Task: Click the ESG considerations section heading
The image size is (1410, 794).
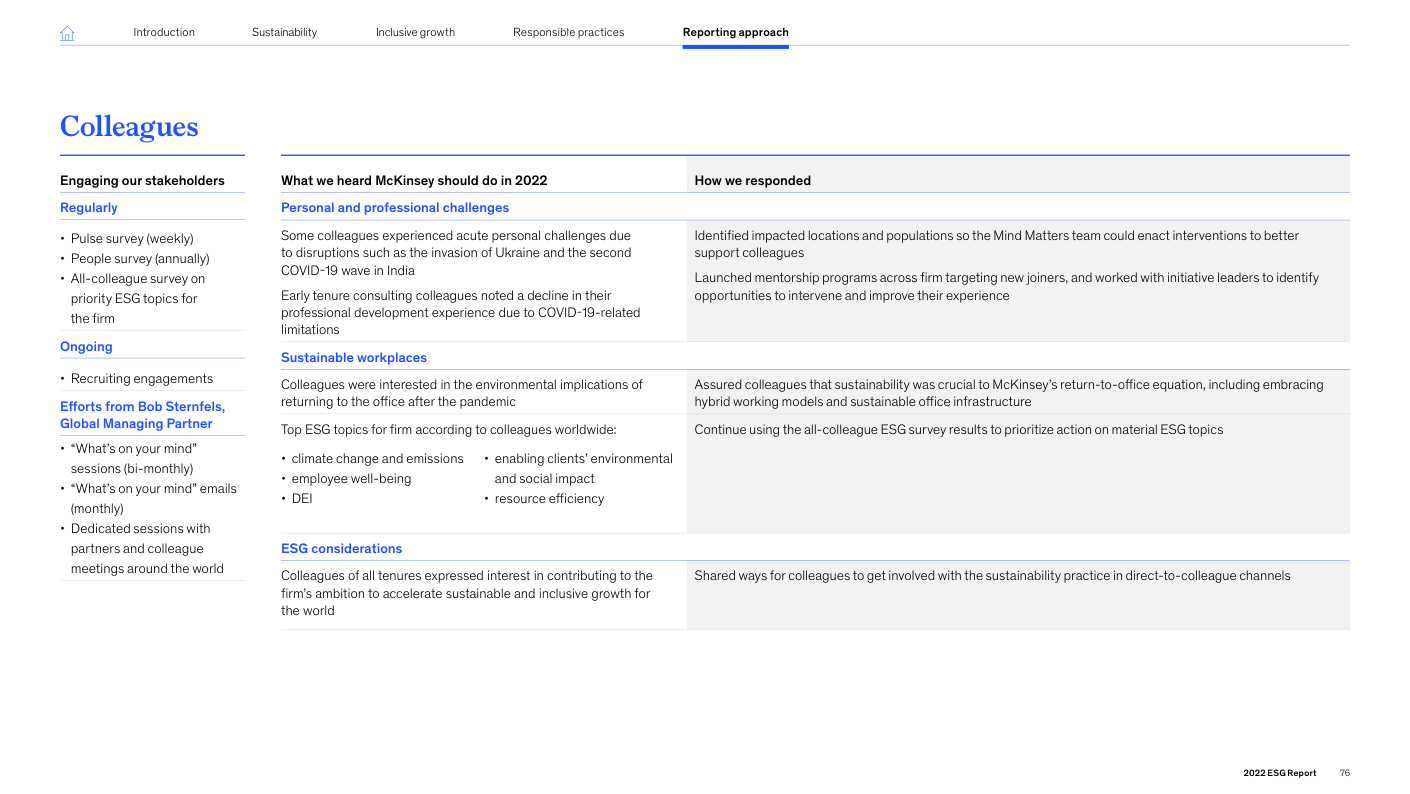Action: 341,549
